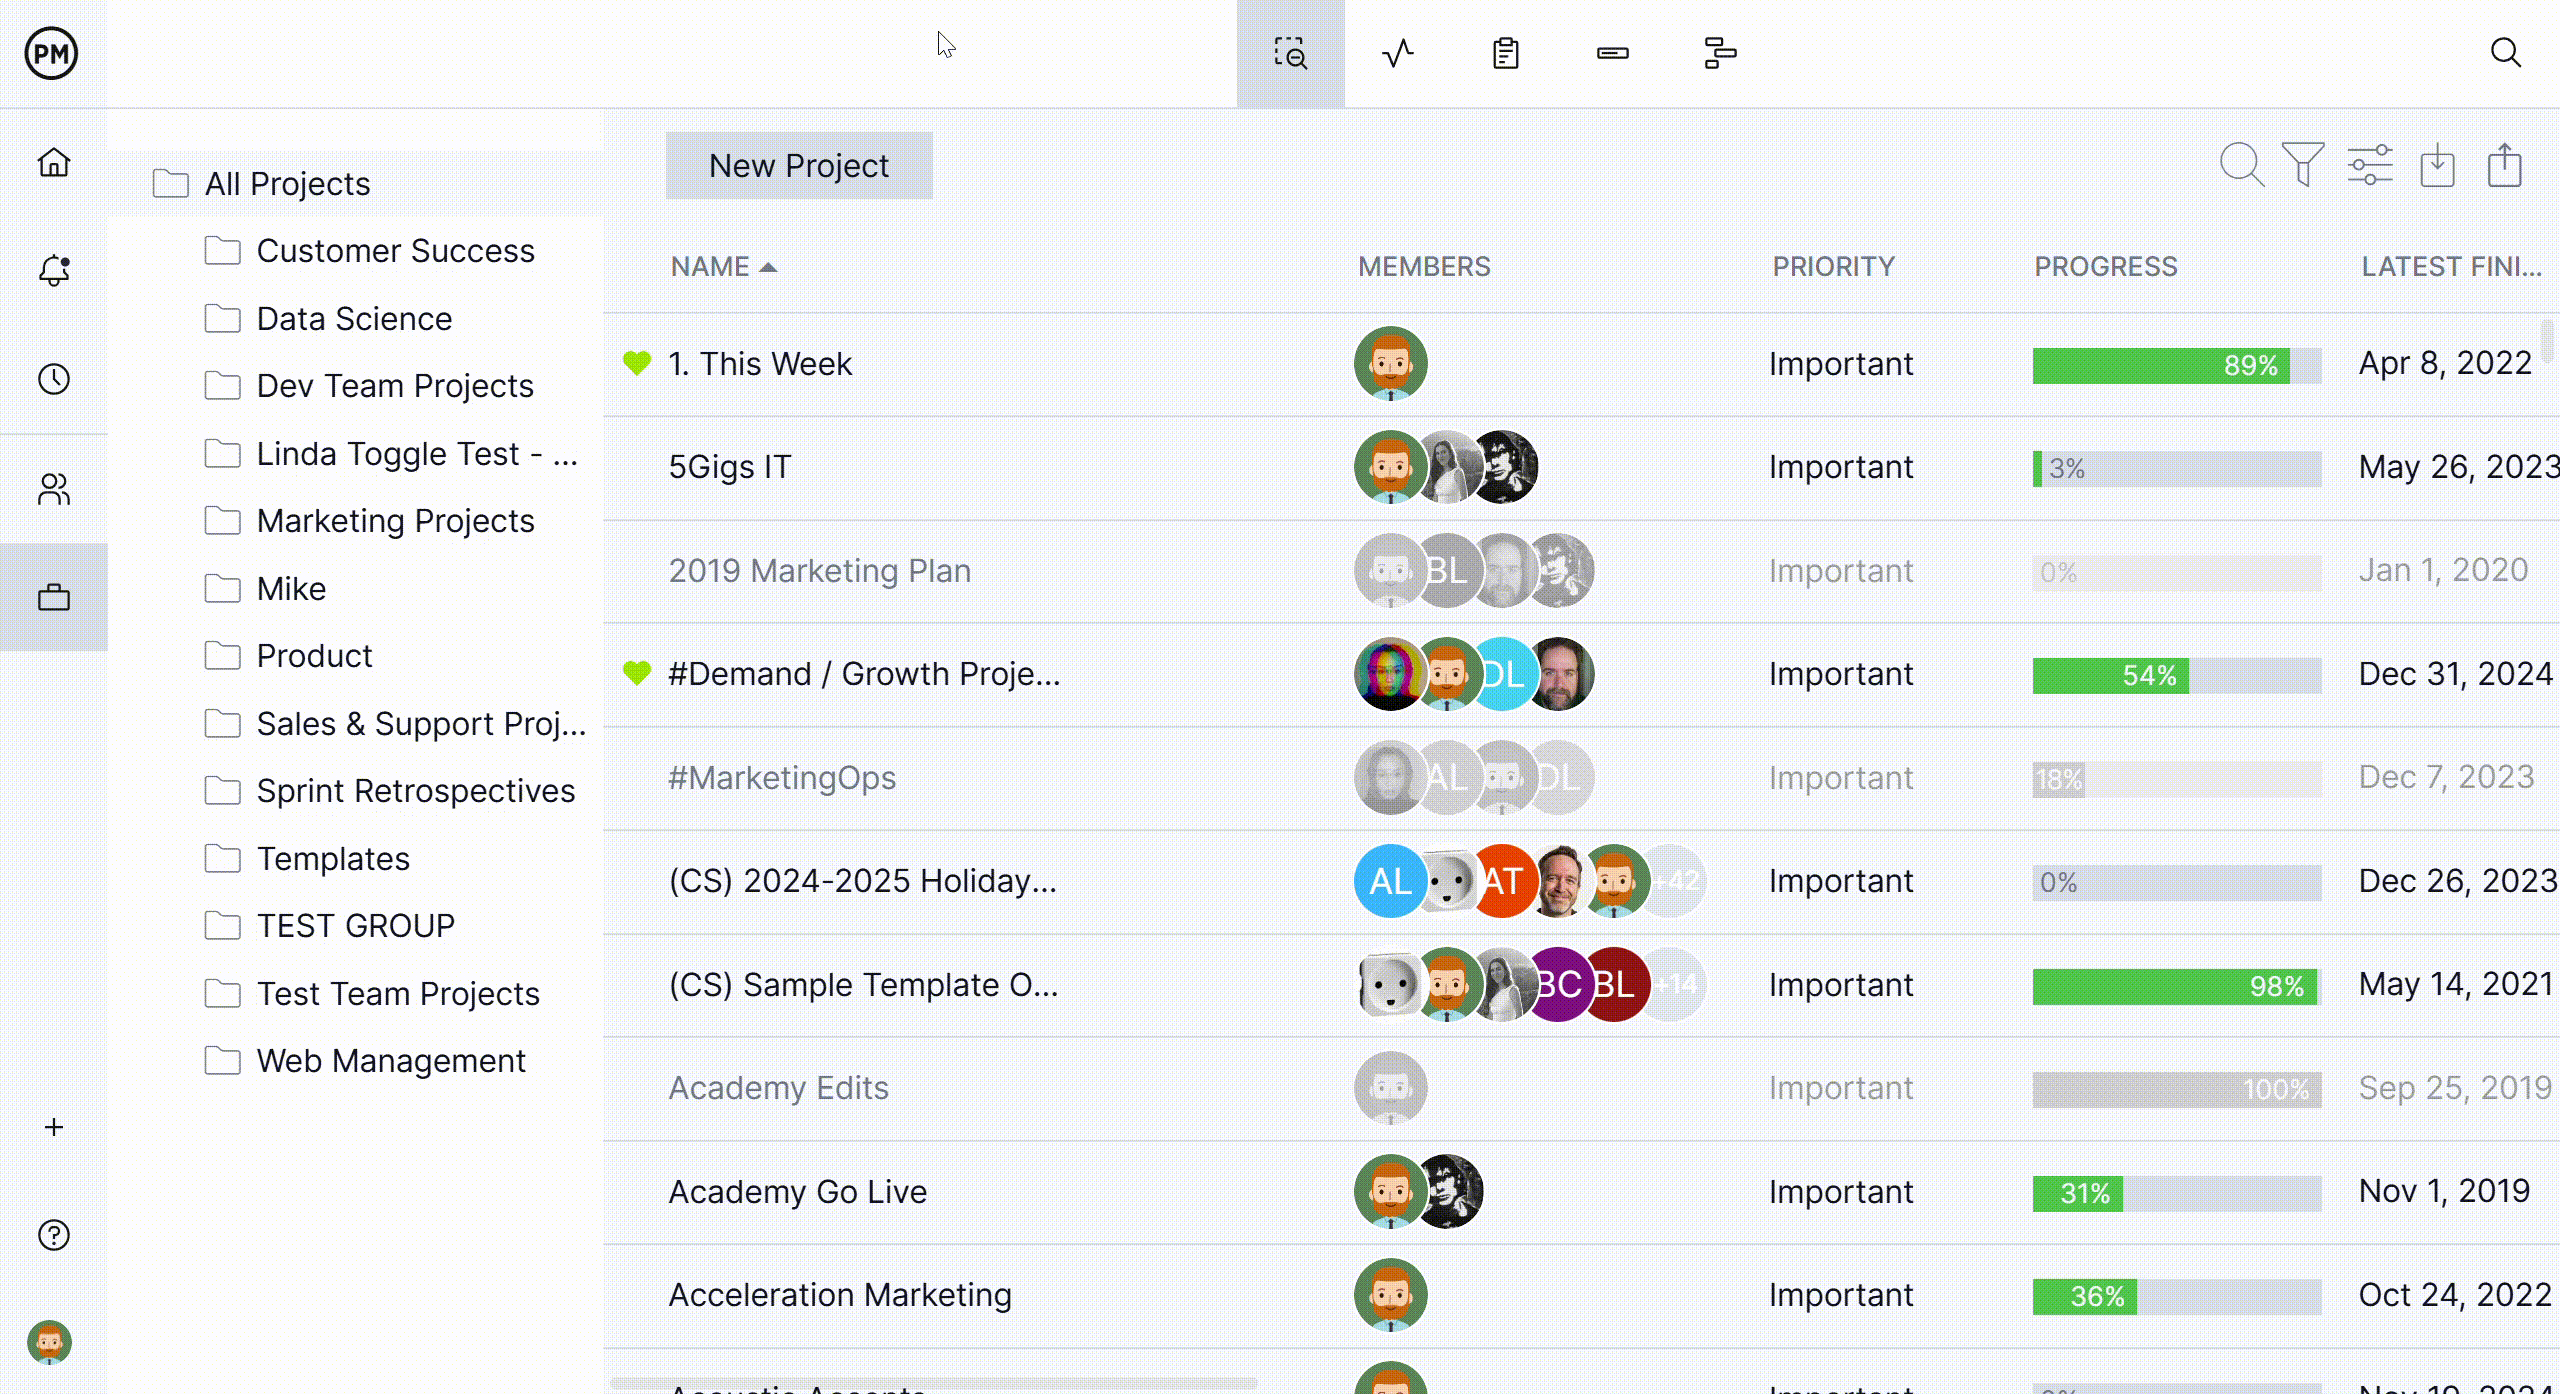Click the Academy Edits member avatar
This screenshot has width=2560, height=1394.
1391,1088
